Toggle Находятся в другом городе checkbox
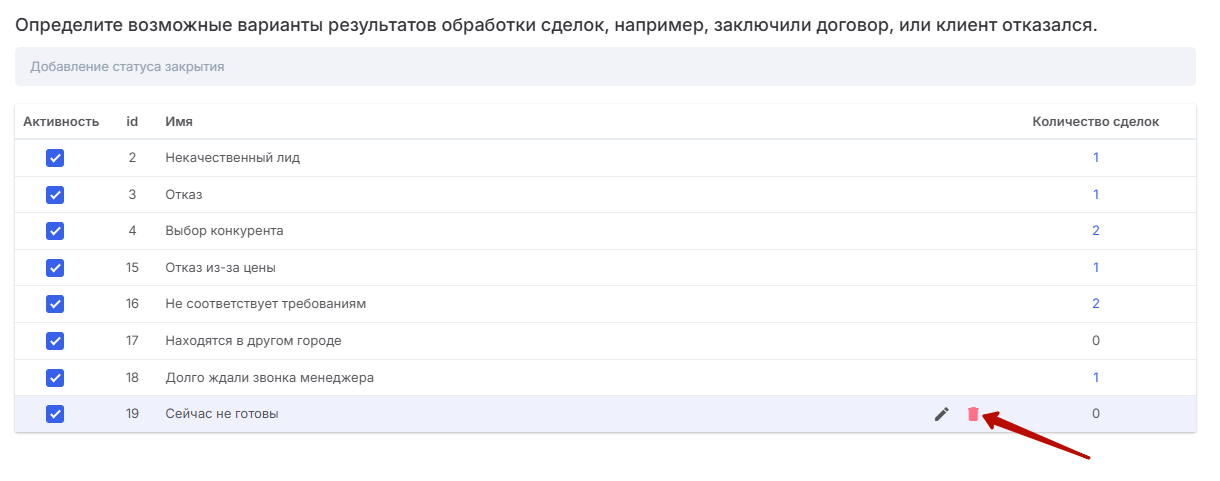This screenshot has width=1220, height=481. (x=55, y=341)
